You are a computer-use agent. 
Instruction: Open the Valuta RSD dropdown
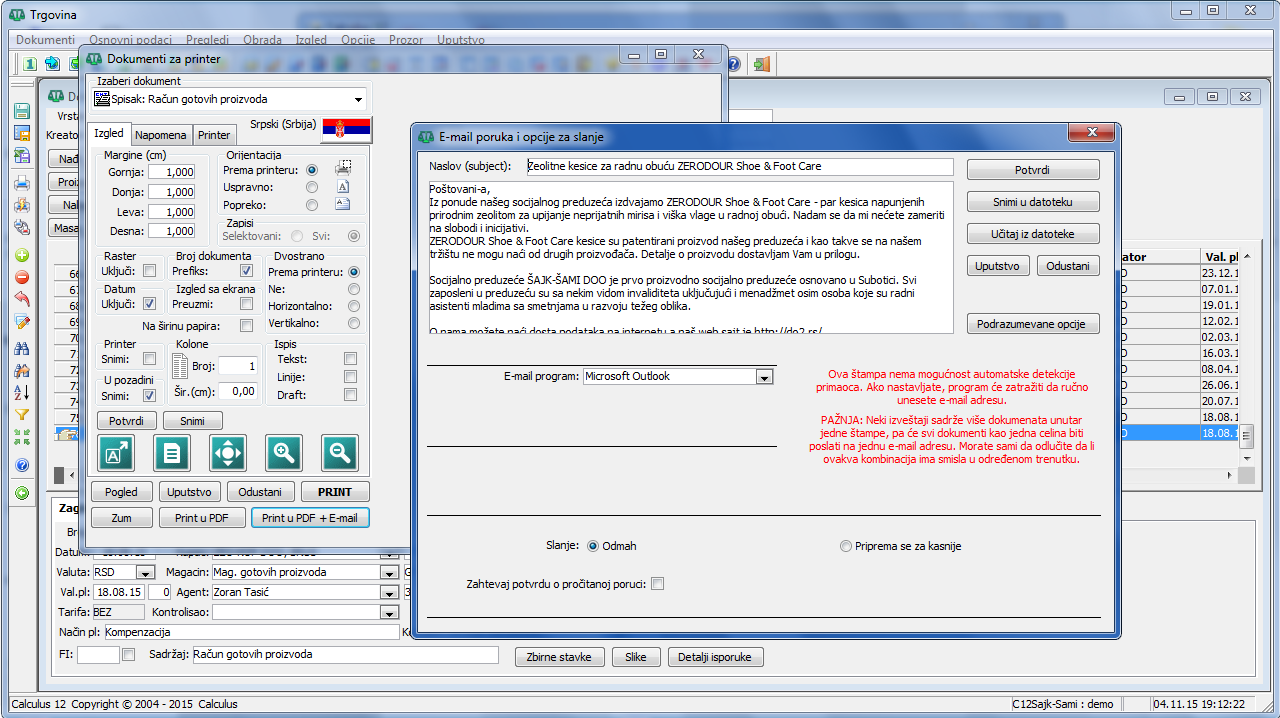pos(145,573)
